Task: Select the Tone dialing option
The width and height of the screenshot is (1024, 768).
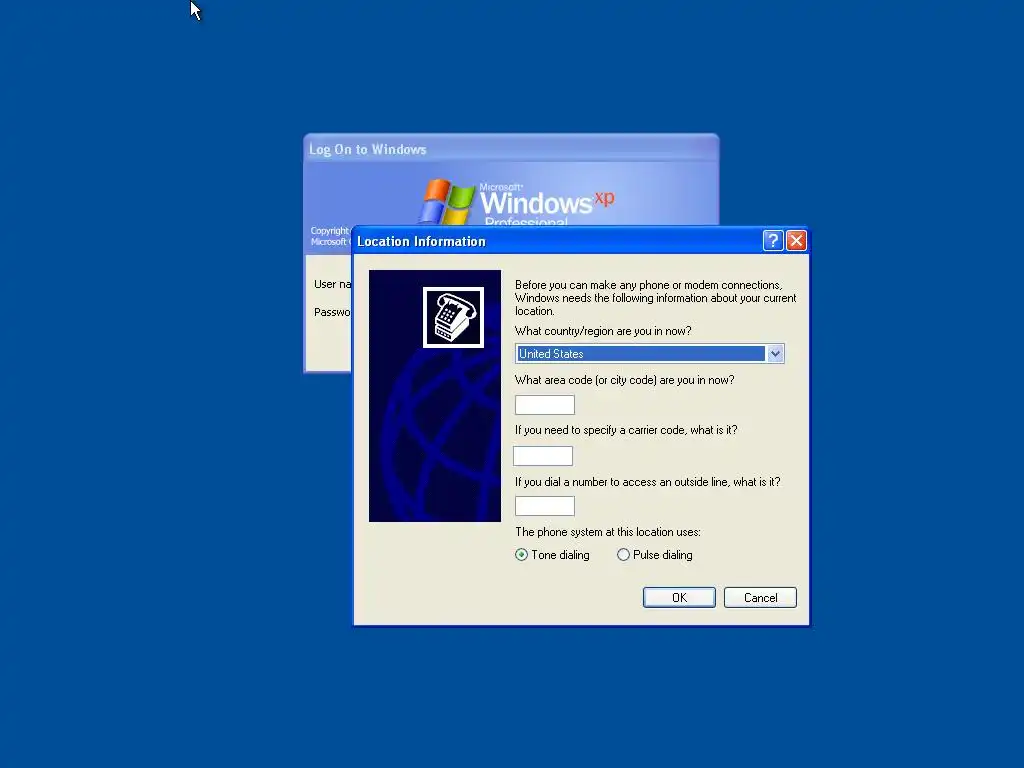Action: [552, 555]
